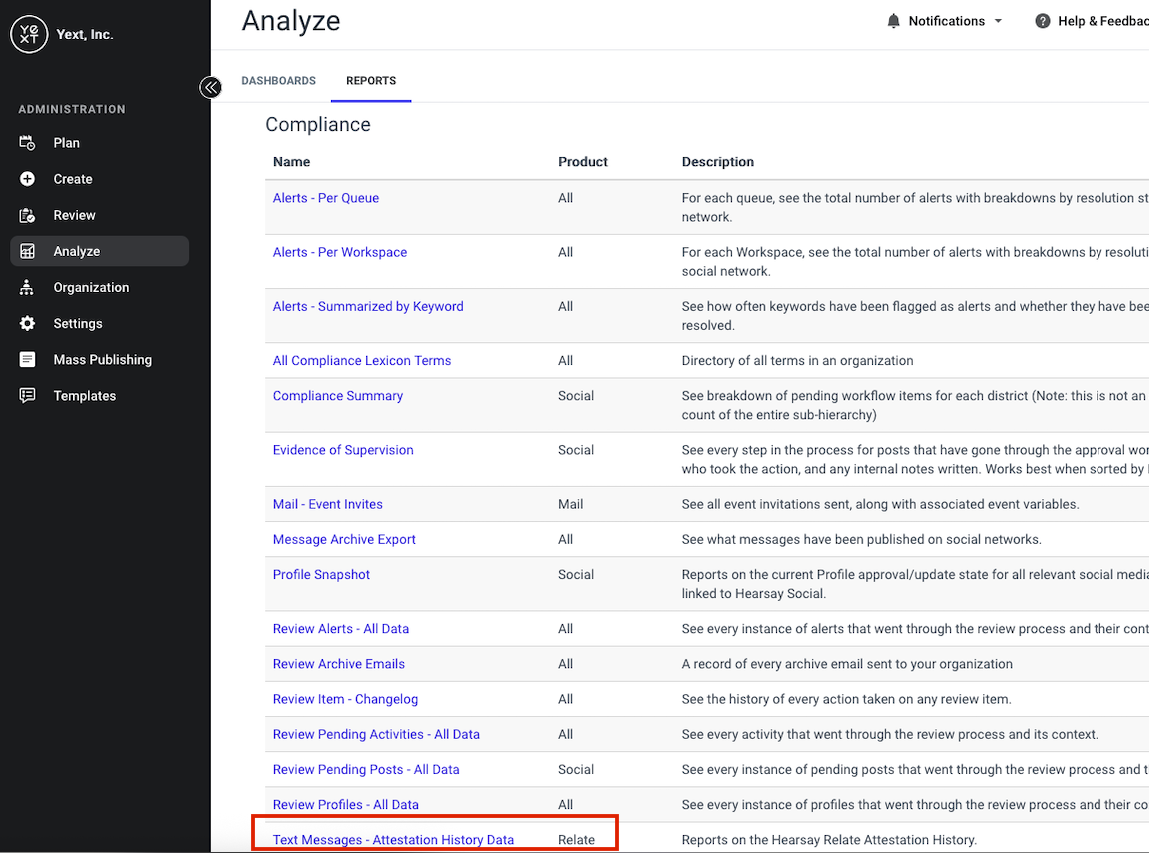Screen dimensions: 1149x853
Task: Open the Compliance Summary report
Action: (338, 396)
